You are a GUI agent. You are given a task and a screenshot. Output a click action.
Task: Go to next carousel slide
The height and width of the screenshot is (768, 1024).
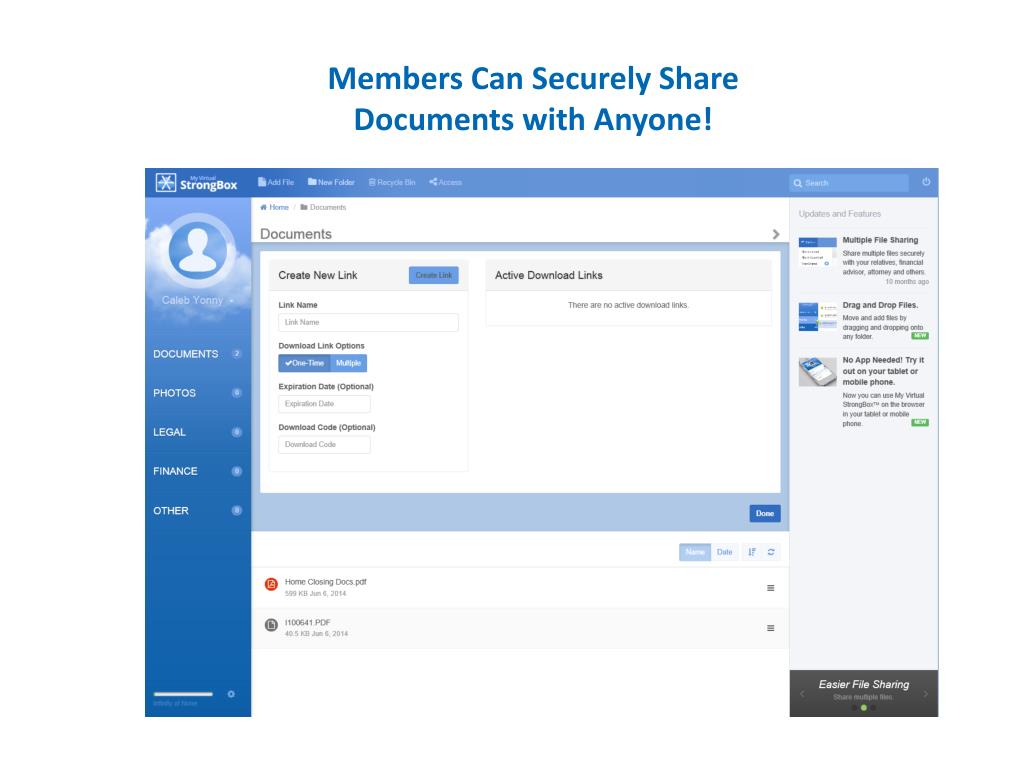pos(925,694)
